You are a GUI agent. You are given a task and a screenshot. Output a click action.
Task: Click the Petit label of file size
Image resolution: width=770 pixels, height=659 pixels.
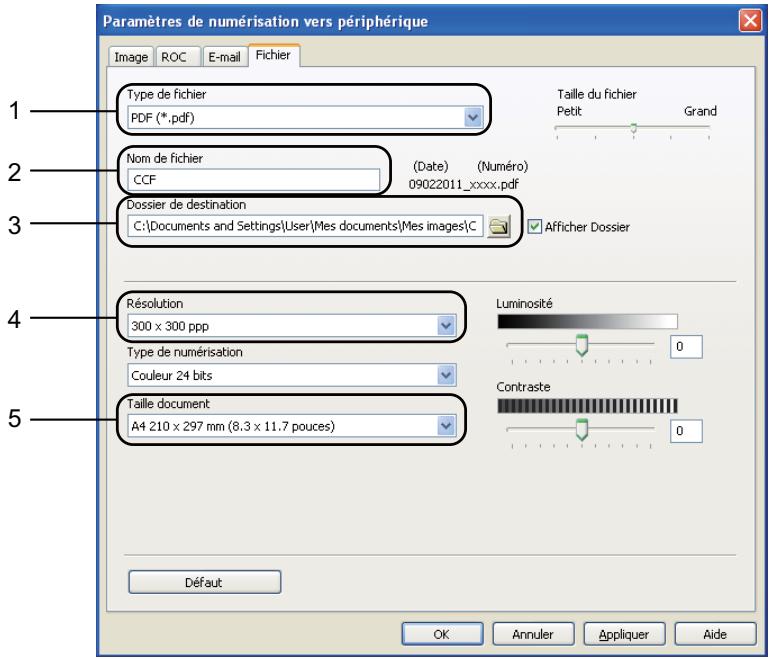[569, 111]
